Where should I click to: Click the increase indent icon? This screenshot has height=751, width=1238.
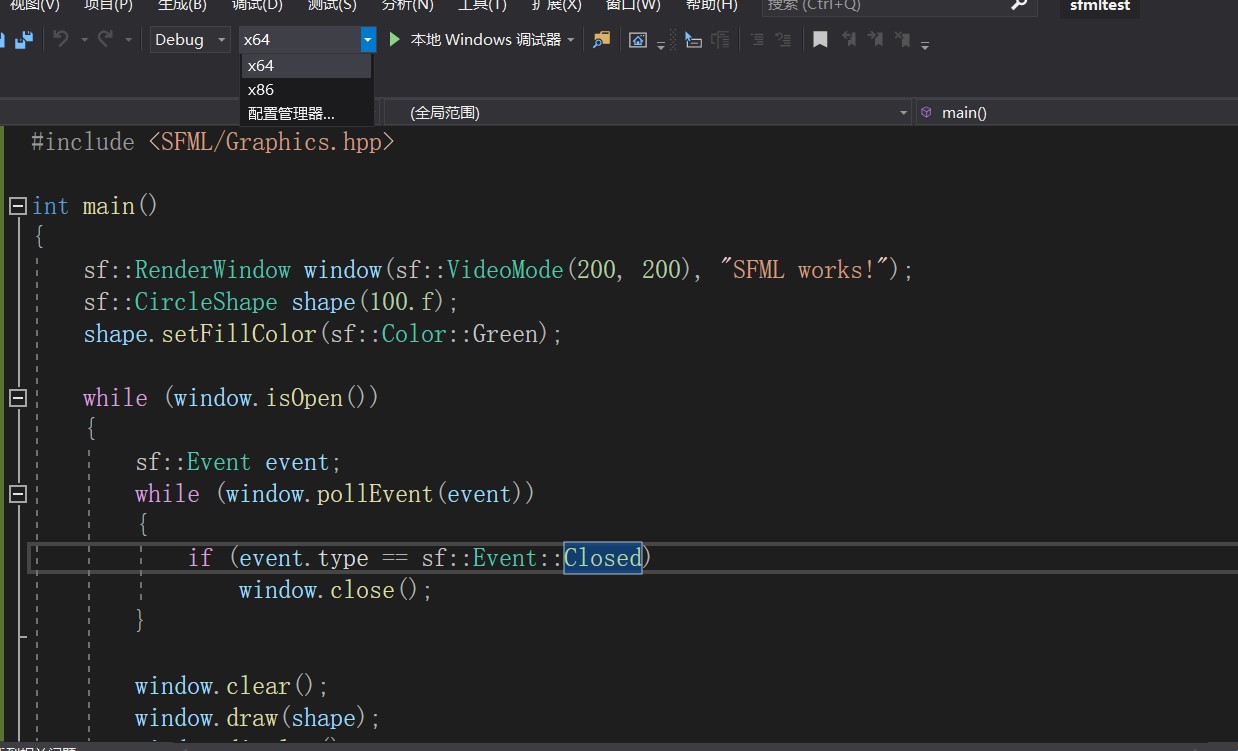pyautogui.click(x=783, y=40)
